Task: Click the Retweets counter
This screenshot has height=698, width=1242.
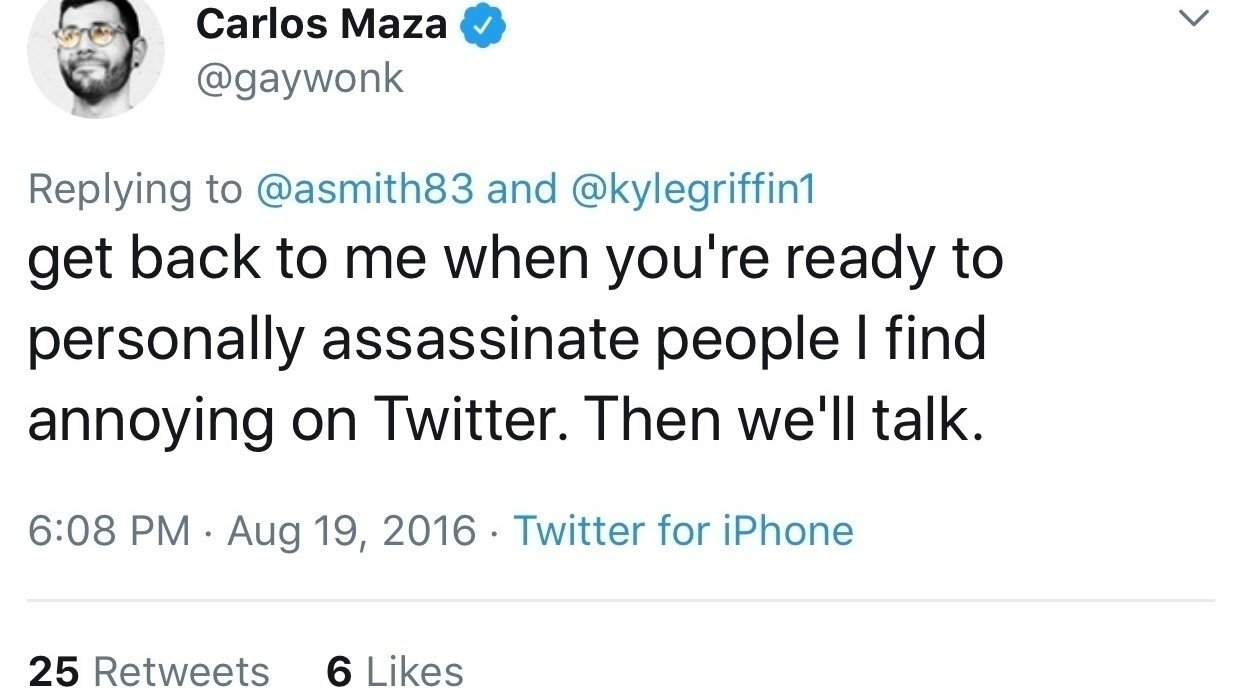Action: click(146, 670)
